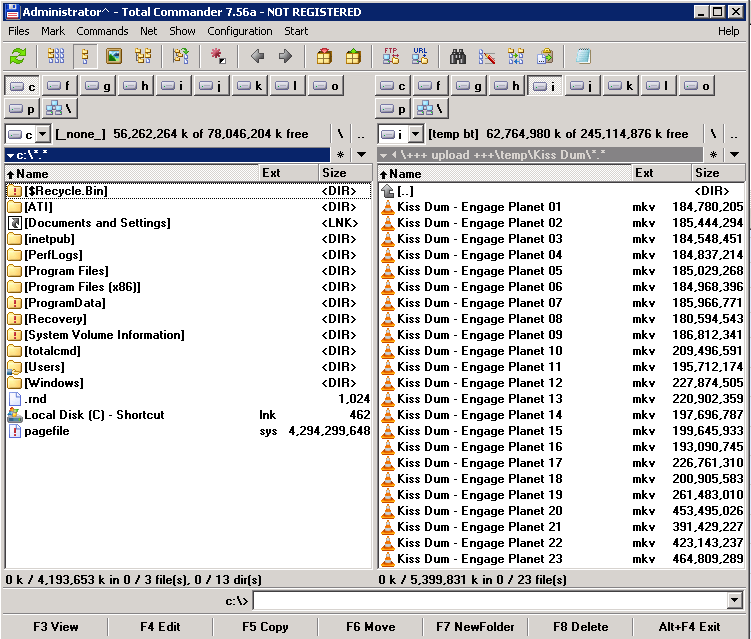Select the [Program Files] folder
The image size is (751, 639).
[188, 271]
